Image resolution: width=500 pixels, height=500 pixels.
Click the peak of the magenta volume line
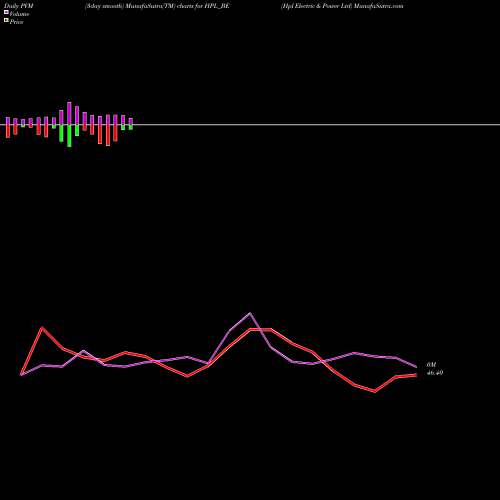[x=250, y=313]
